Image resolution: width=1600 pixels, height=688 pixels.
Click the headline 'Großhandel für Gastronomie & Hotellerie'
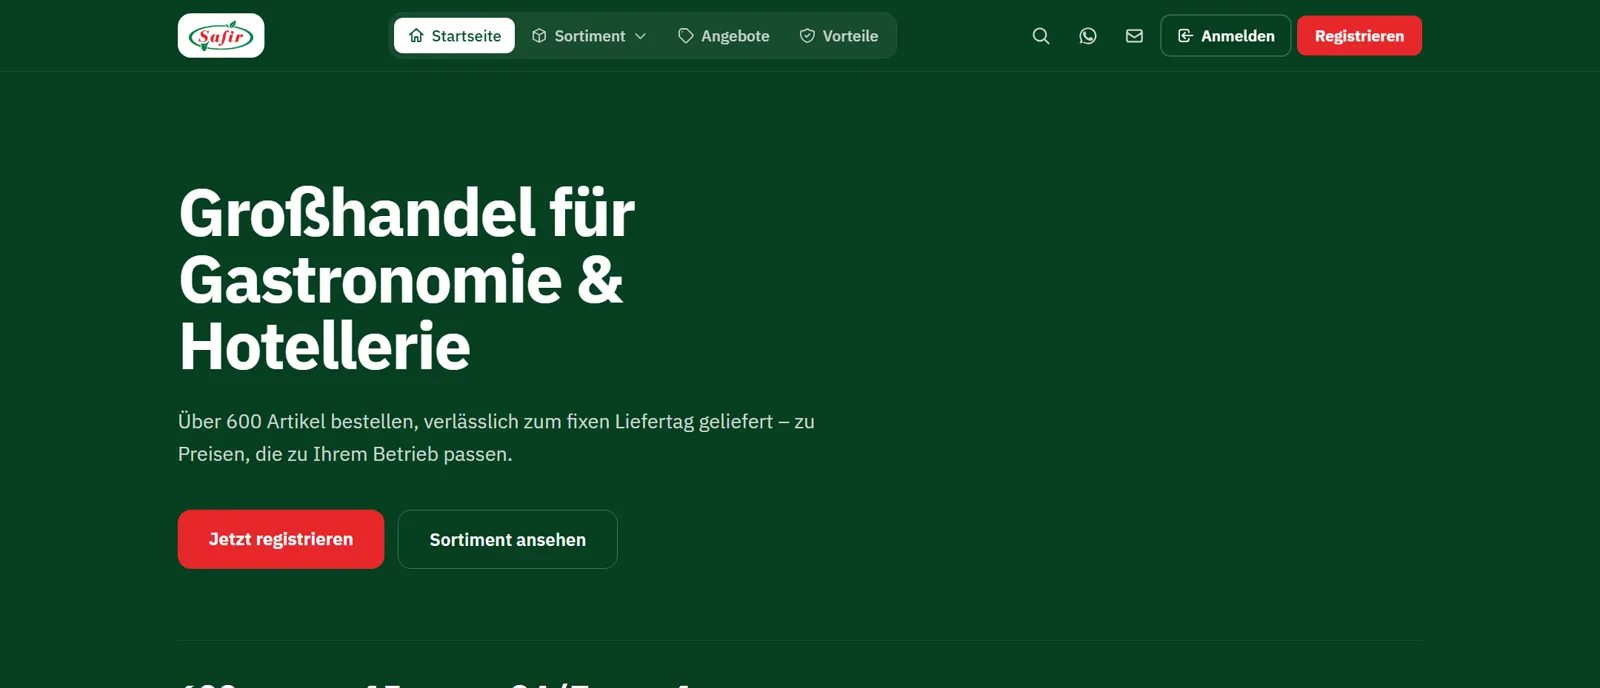click(407, 279)
